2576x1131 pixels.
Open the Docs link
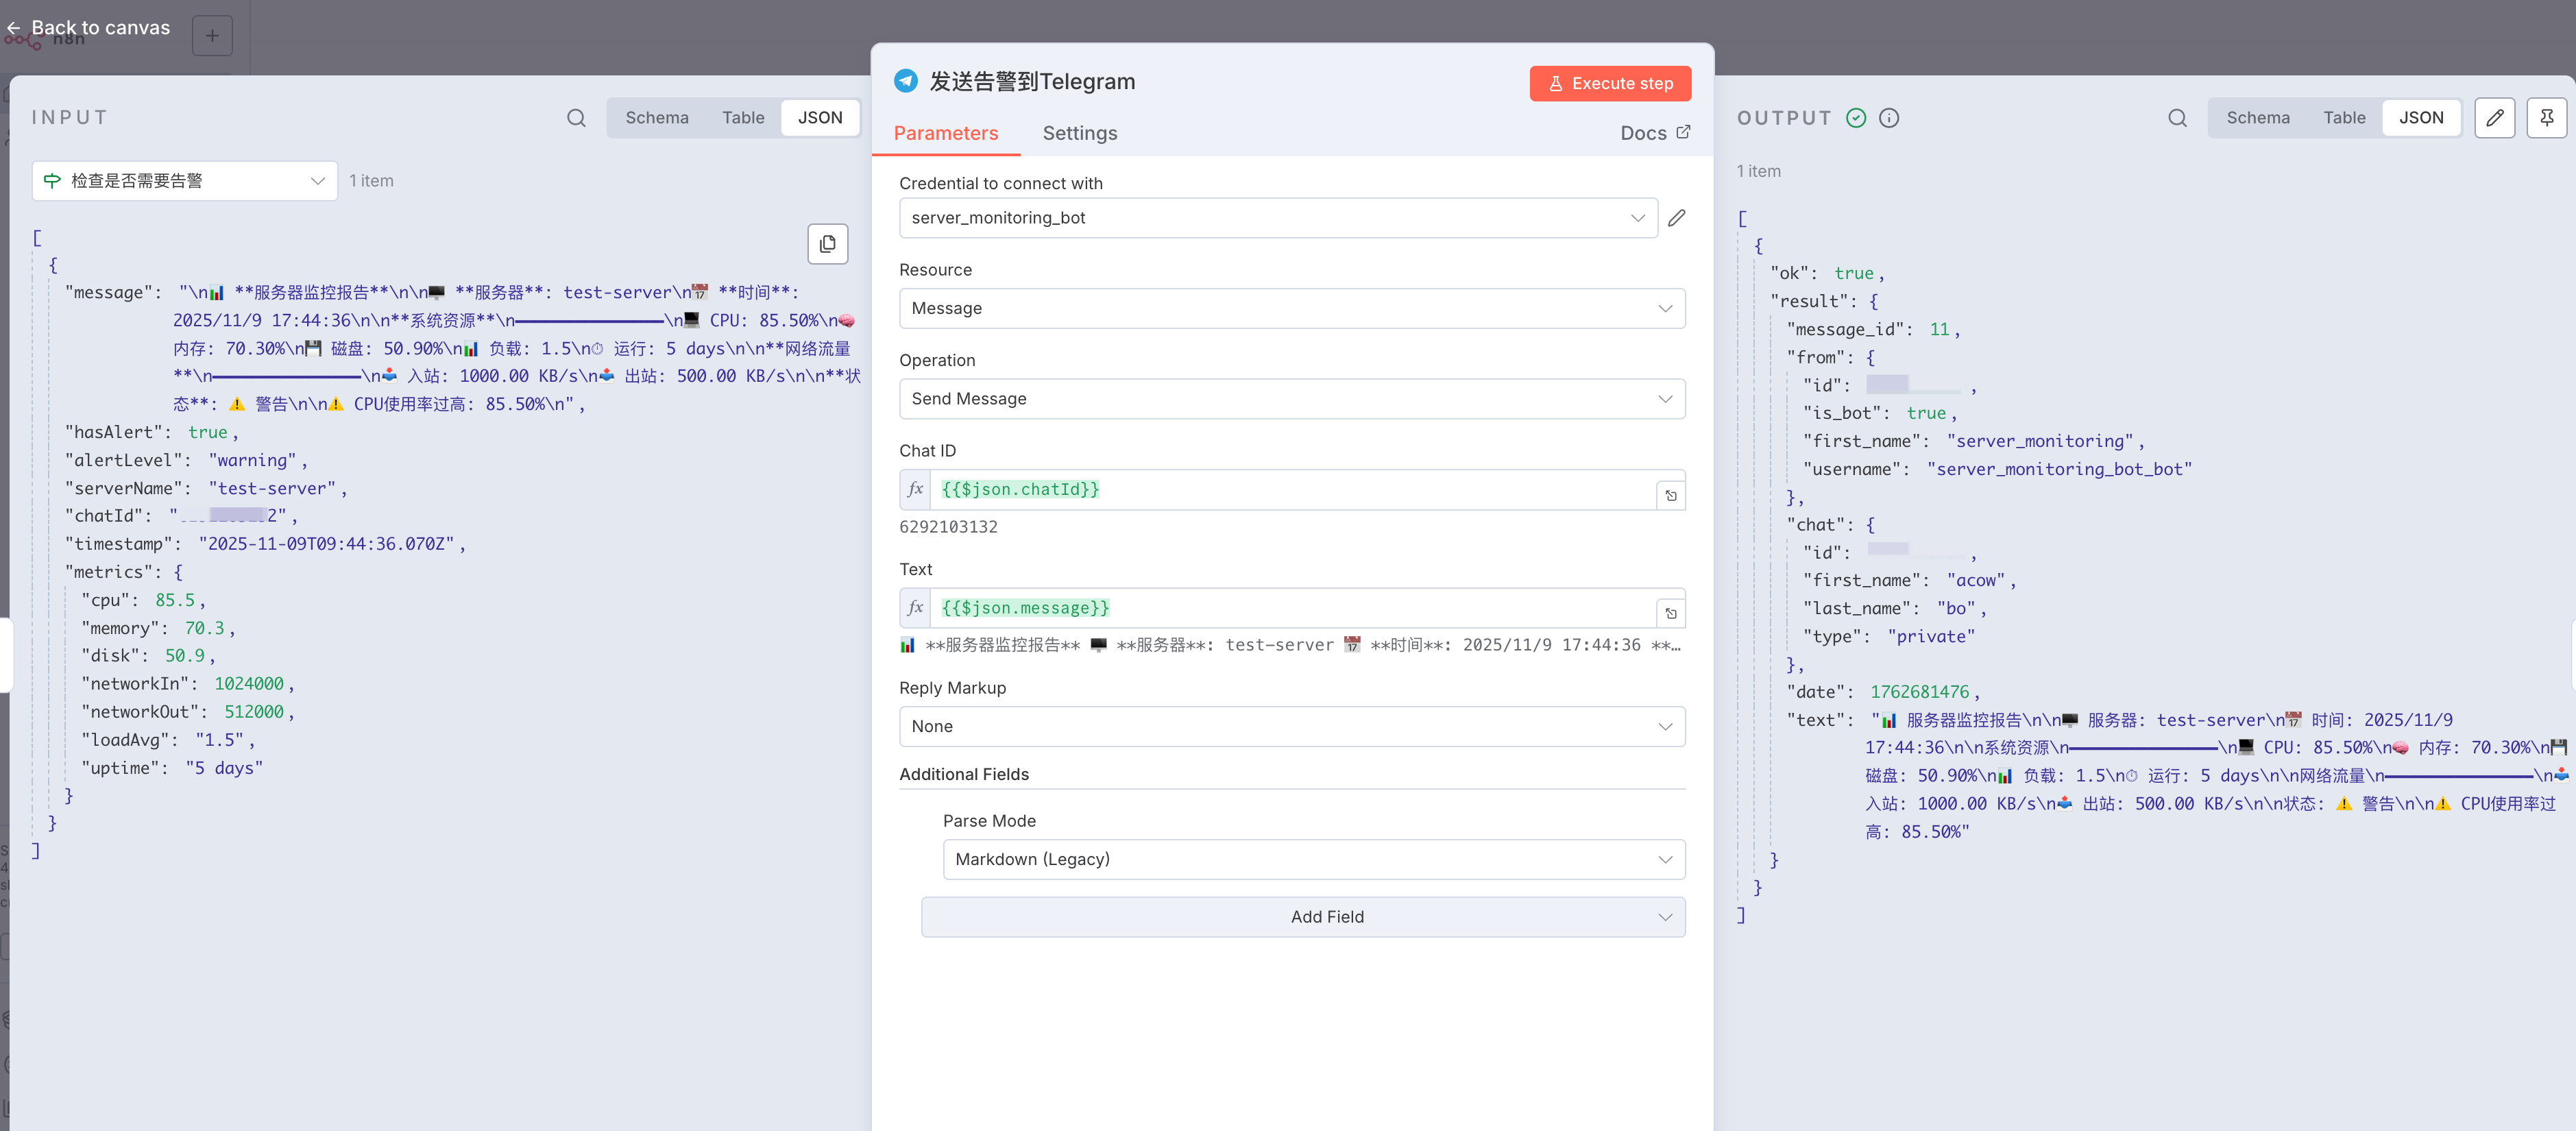click(x=1654, y=133)
